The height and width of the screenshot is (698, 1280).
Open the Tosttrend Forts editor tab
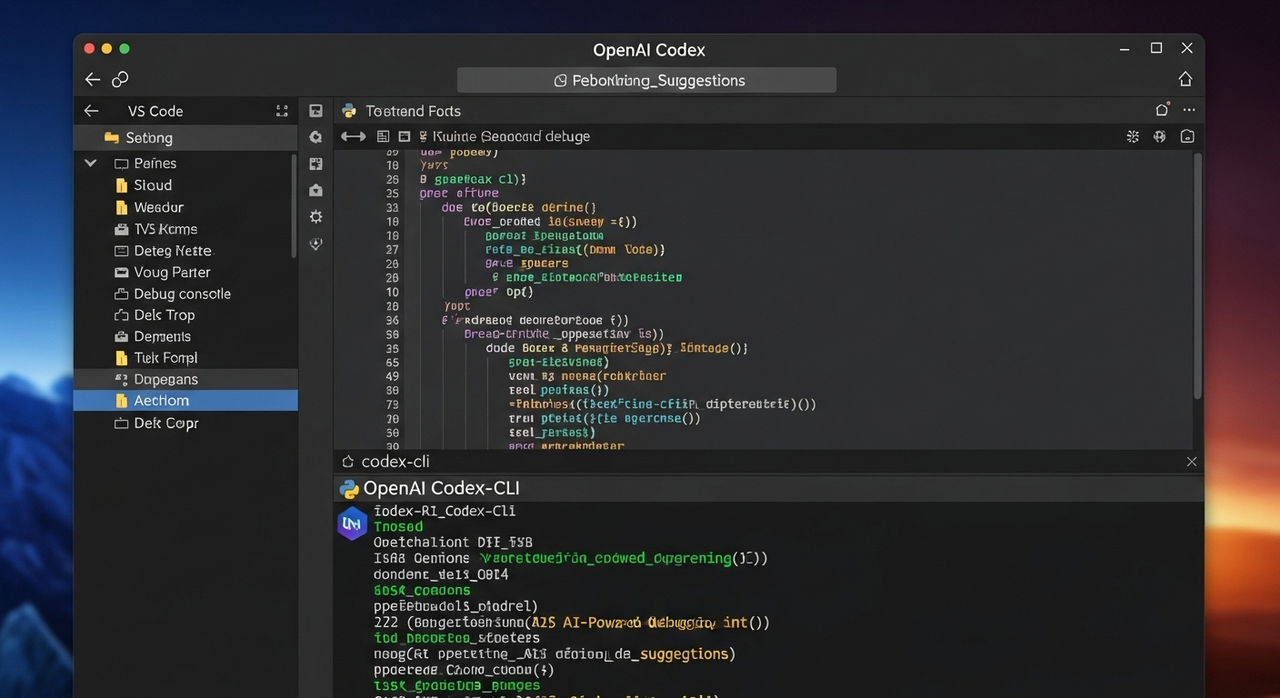(412, 111)
